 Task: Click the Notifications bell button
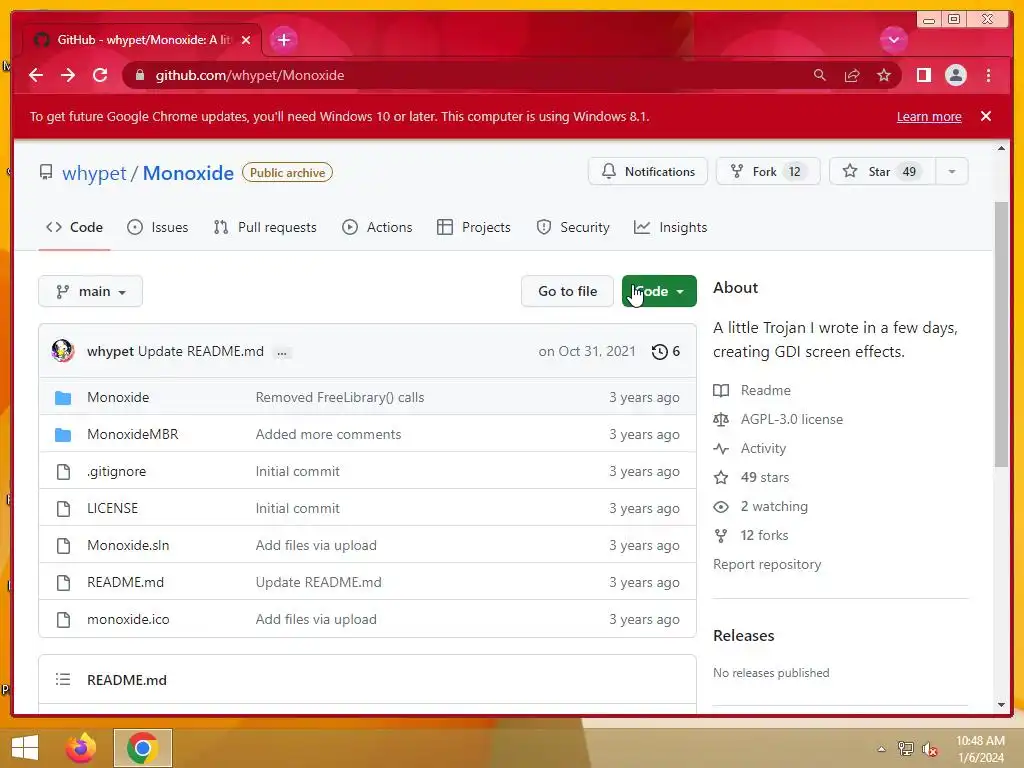pyautogui.click(x=647, y=172)
